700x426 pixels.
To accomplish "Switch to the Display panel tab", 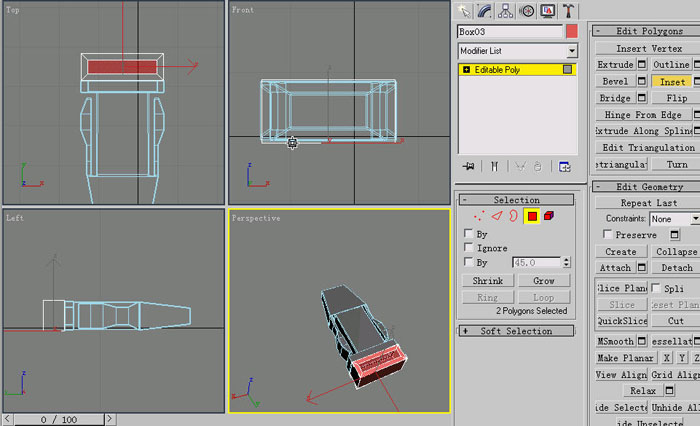I will pos(548,11).
